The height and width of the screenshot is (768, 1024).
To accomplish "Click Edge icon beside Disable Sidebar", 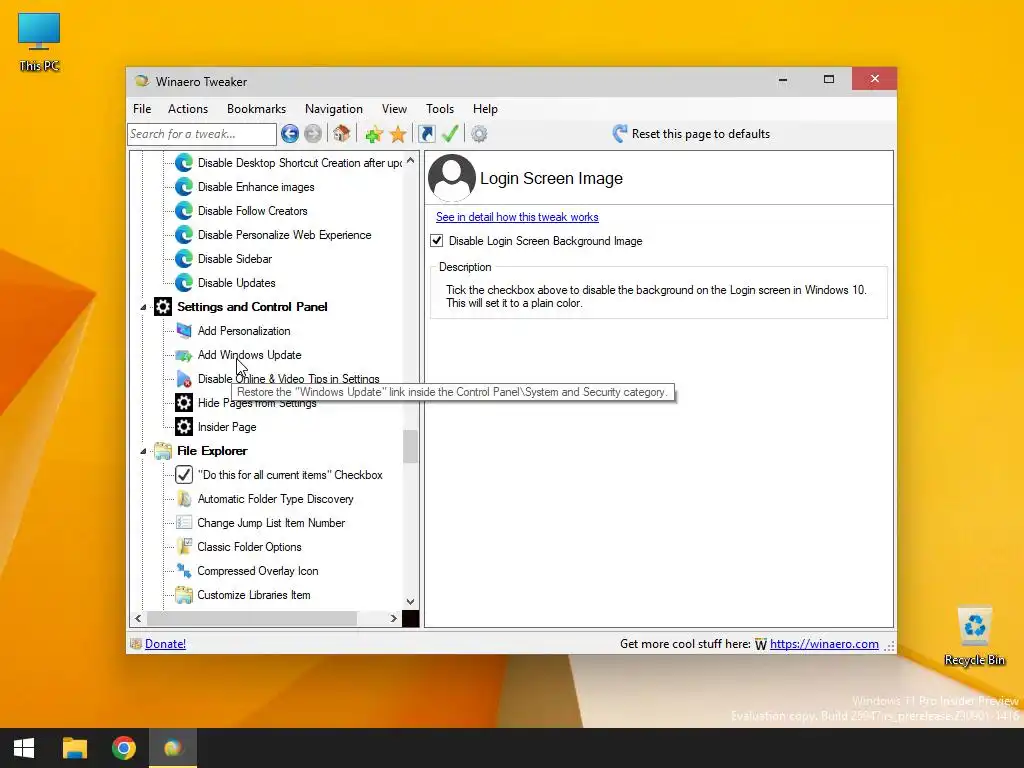I will [x=184, y=259].
